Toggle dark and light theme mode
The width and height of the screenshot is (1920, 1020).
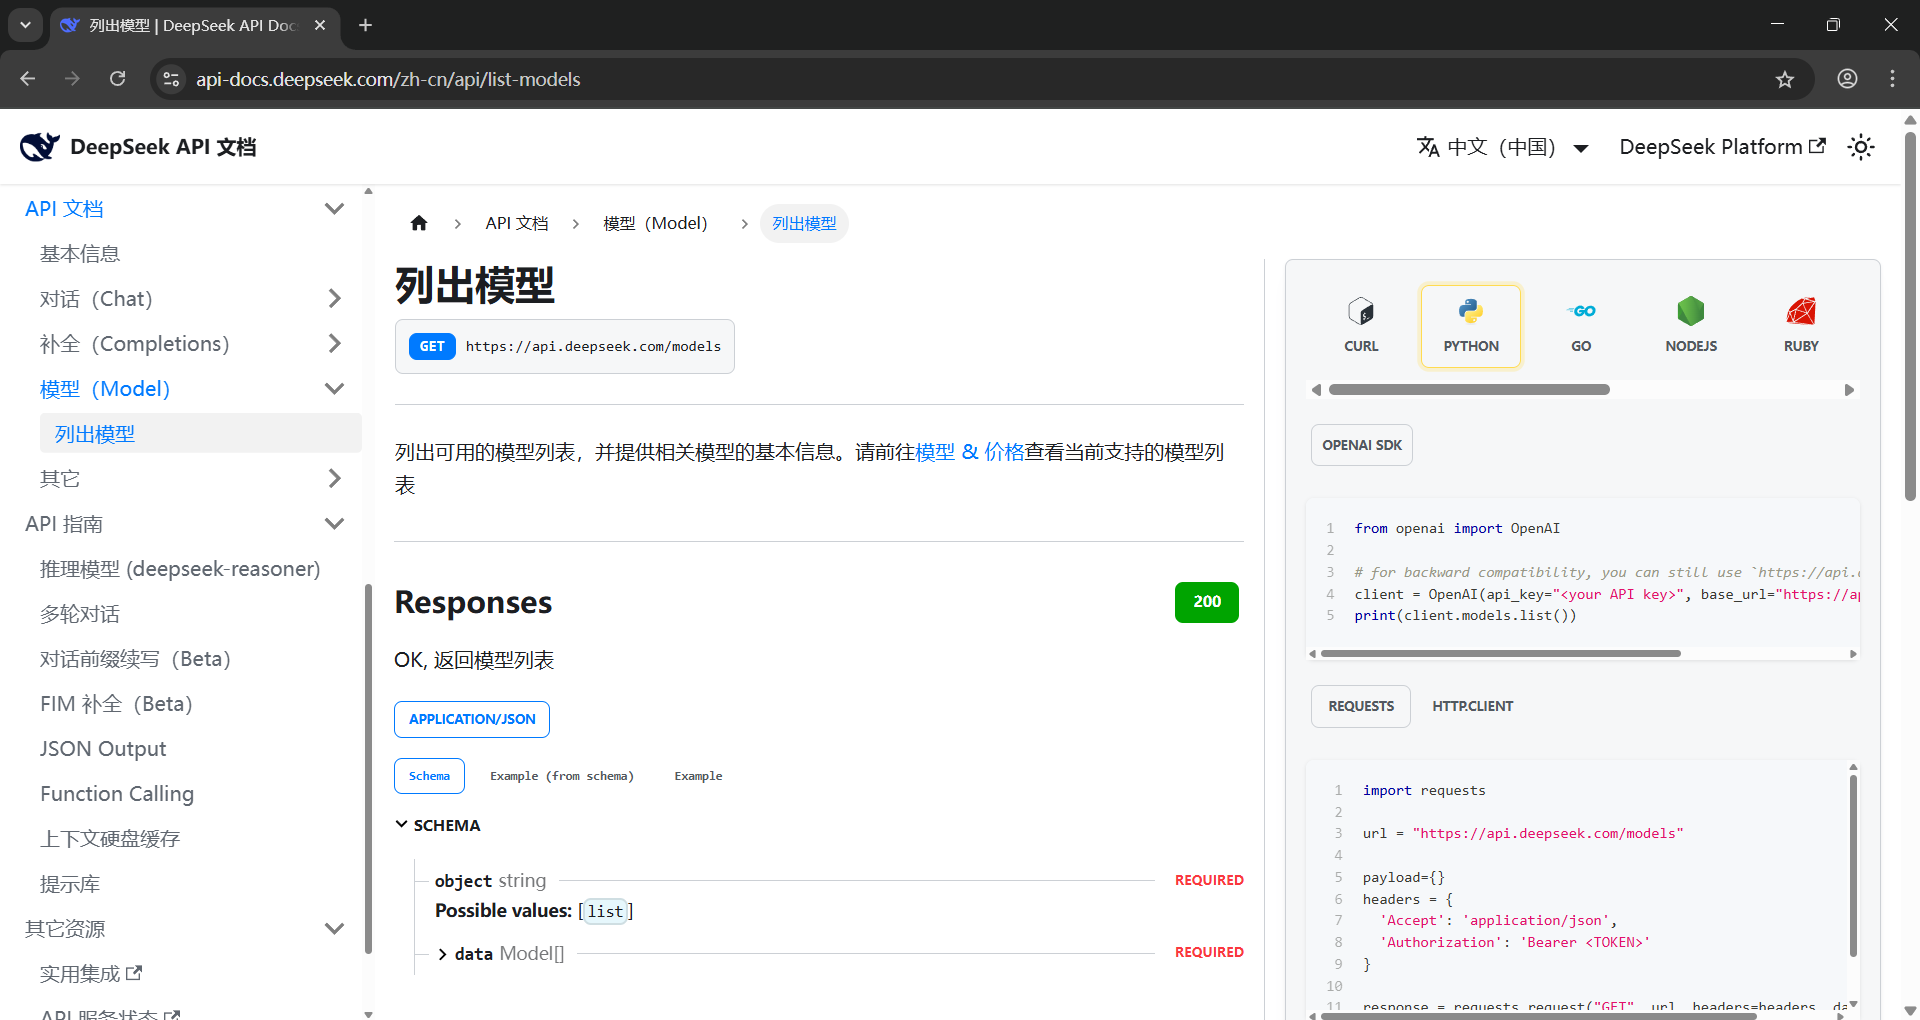point(1860,147)
